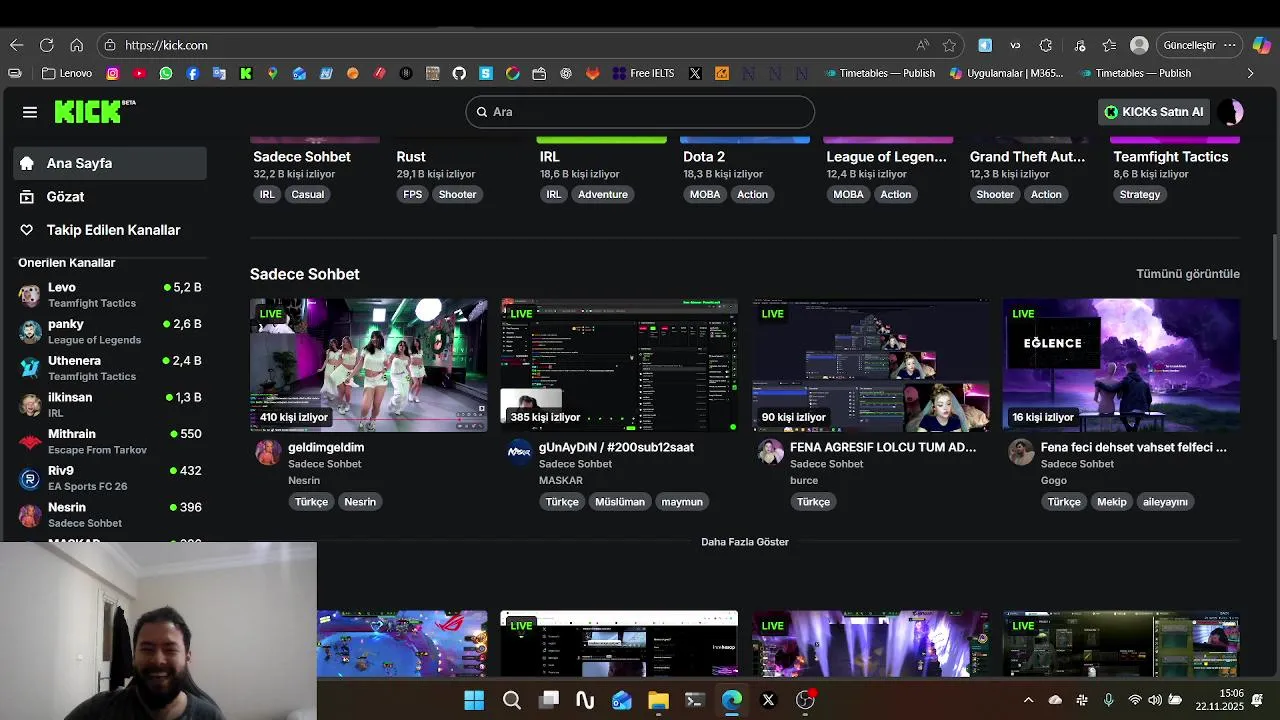Add page to favorites star icon
The width and height of the screenshot is (1280, 720).
949,45
